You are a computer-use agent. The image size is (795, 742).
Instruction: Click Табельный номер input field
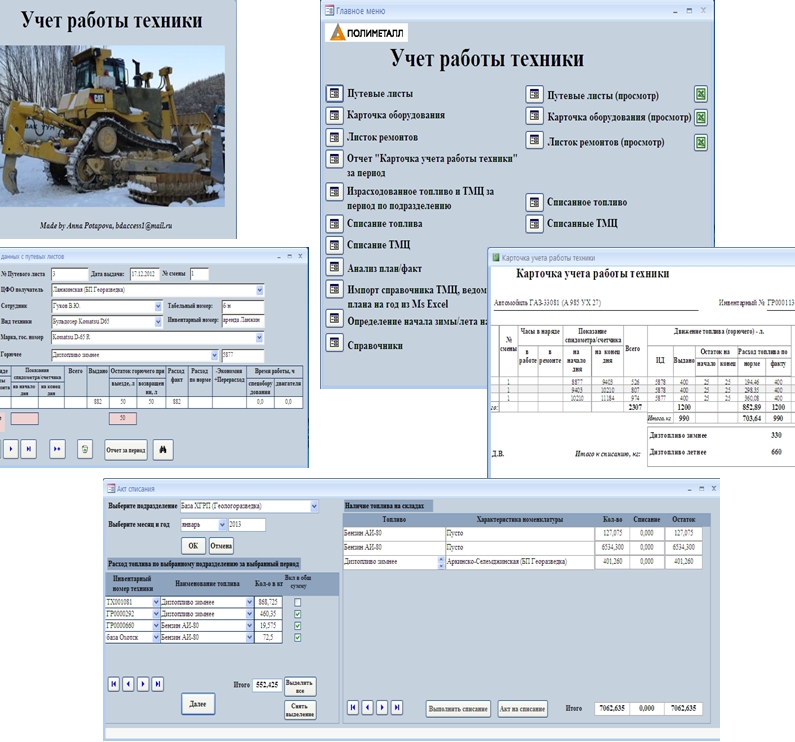(243, 306)
